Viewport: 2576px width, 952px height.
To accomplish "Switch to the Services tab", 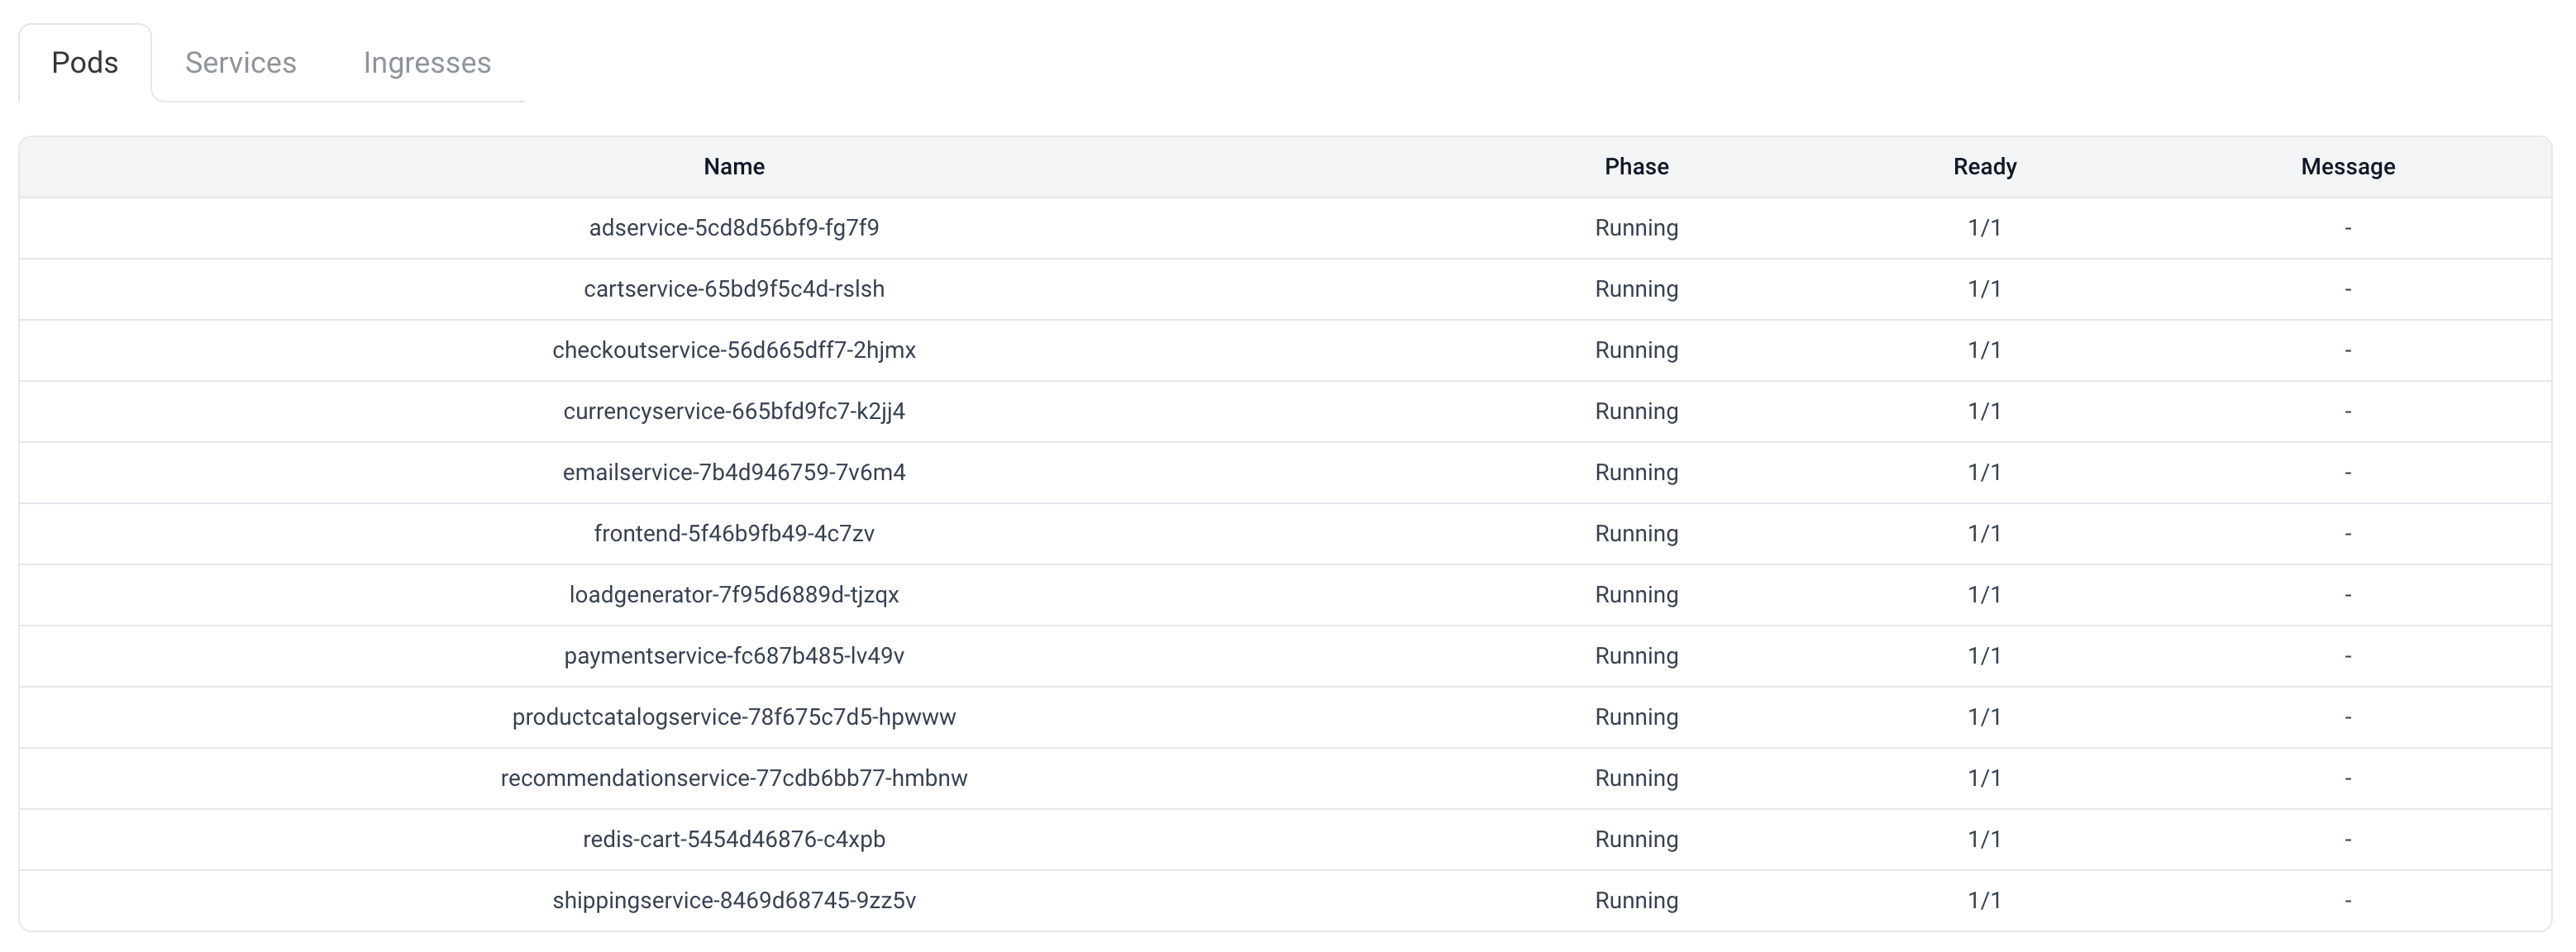I will pyautogui.click(x=240, y=63).
